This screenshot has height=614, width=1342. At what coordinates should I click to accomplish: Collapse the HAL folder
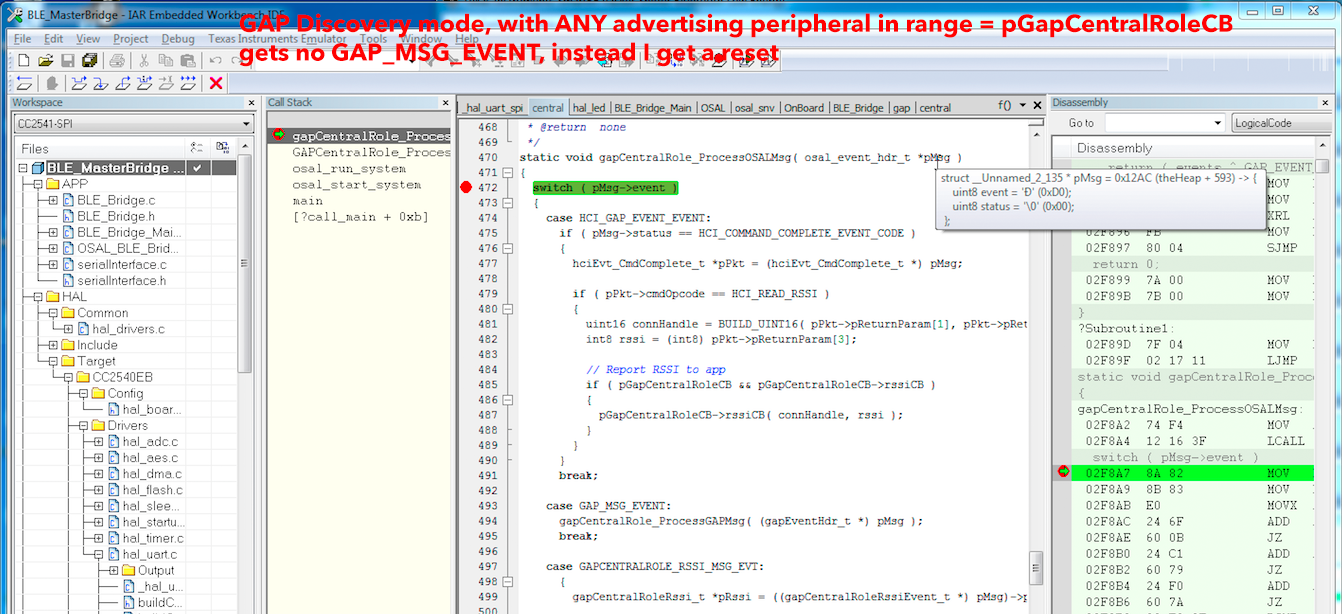(x=38, y=296)
